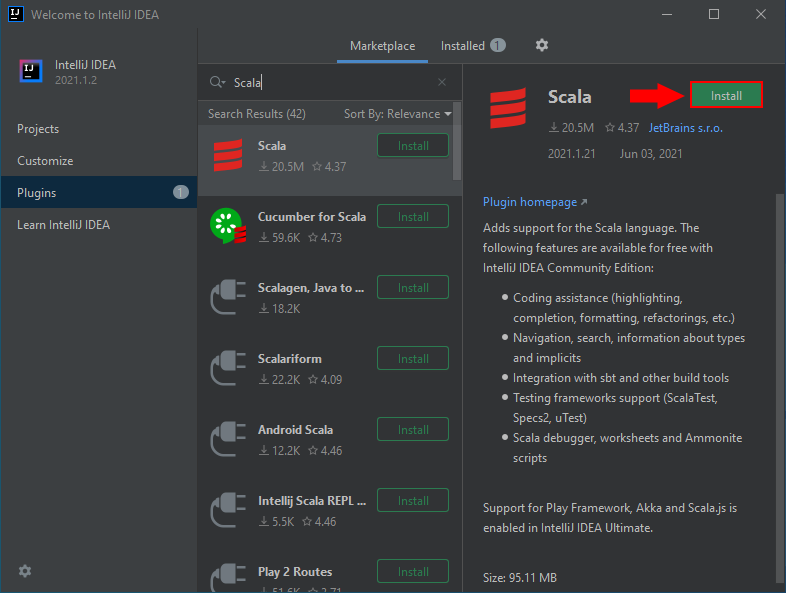Install the Scalariform plugin
The height and width of the screenshot is (593, 786).
coord(413,358)
